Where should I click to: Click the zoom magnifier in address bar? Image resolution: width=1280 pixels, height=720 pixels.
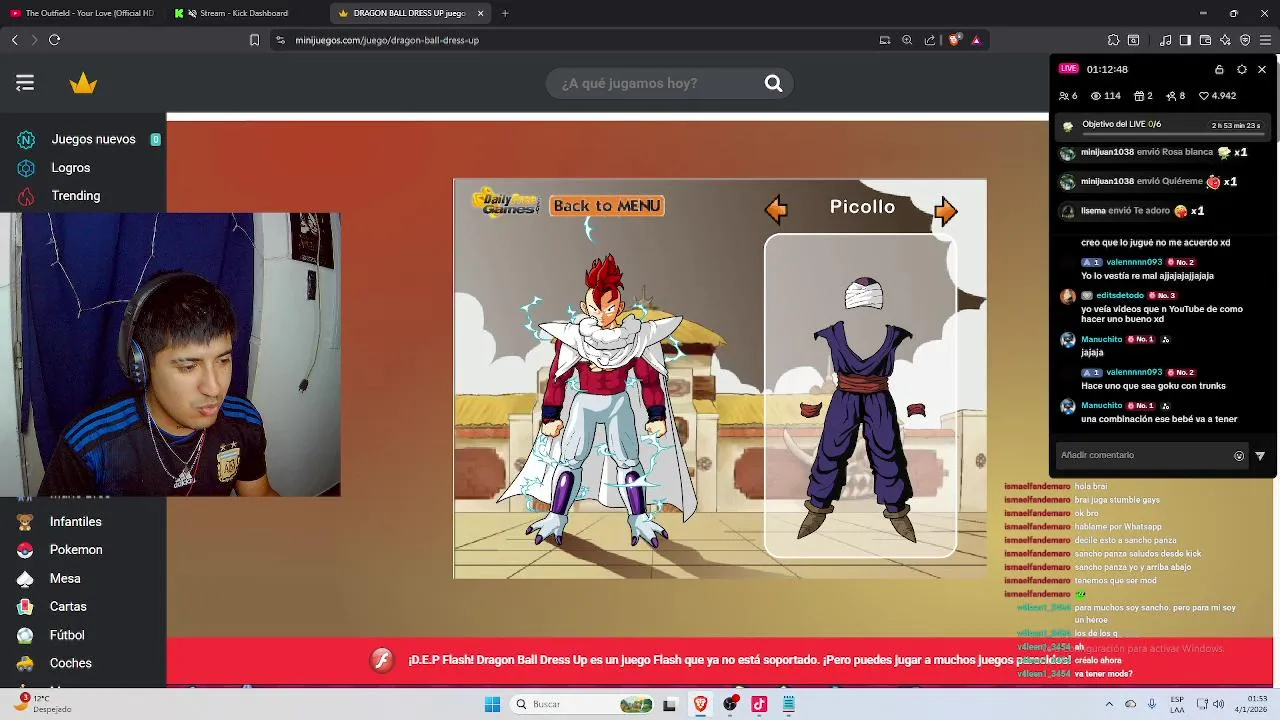coord(907,40)
